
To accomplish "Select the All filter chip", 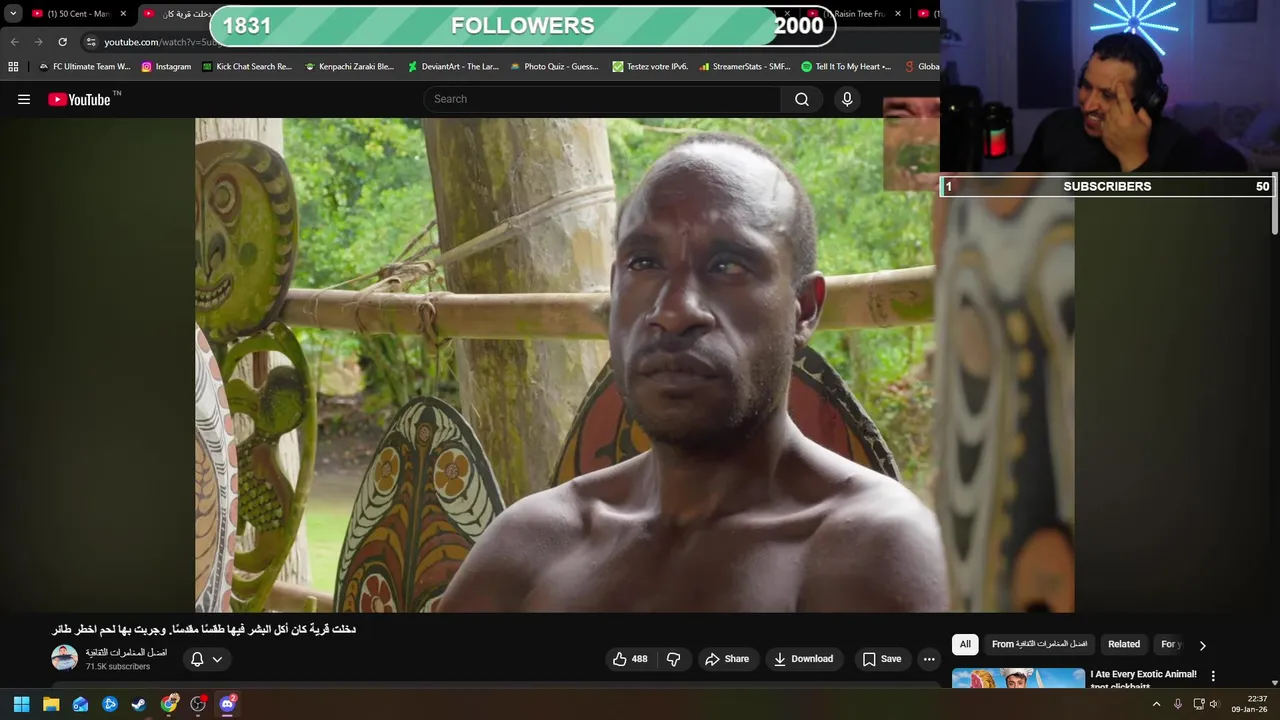I will click(965, 644).
